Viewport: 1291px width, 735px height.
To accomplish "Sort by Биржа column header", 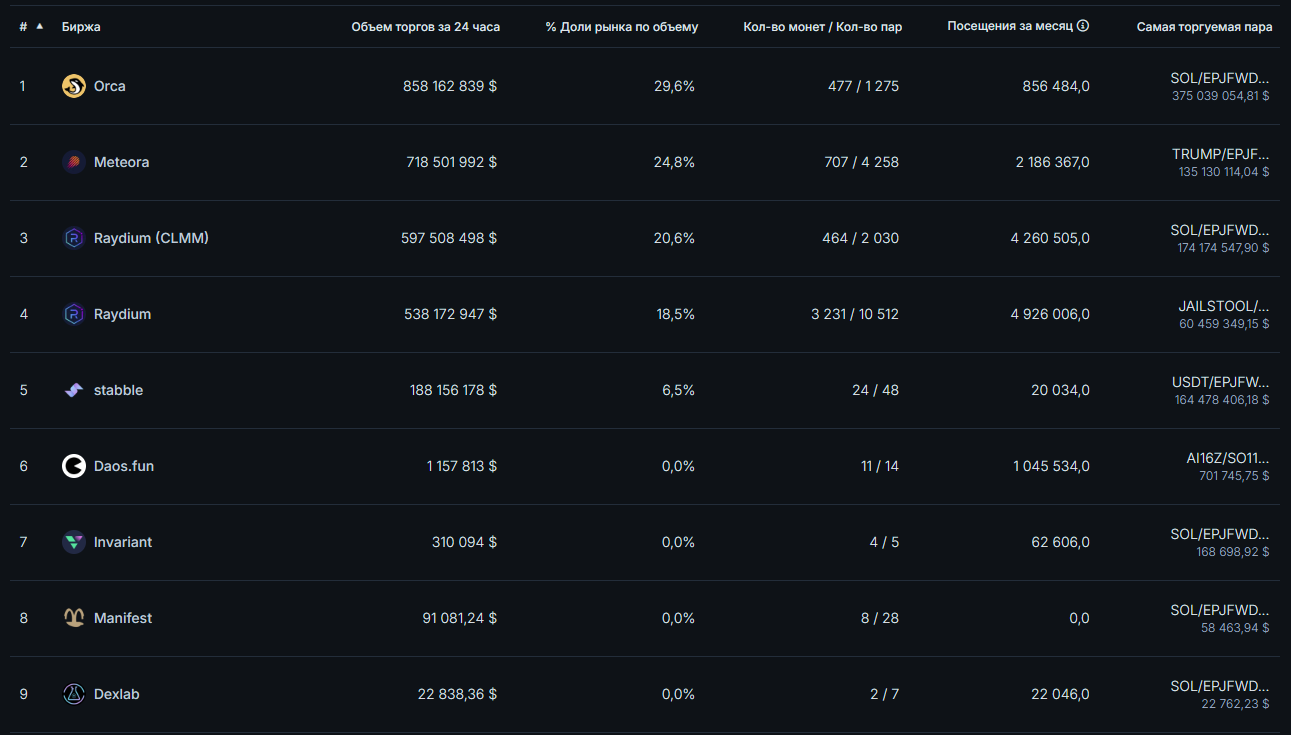I will [81, 27].
